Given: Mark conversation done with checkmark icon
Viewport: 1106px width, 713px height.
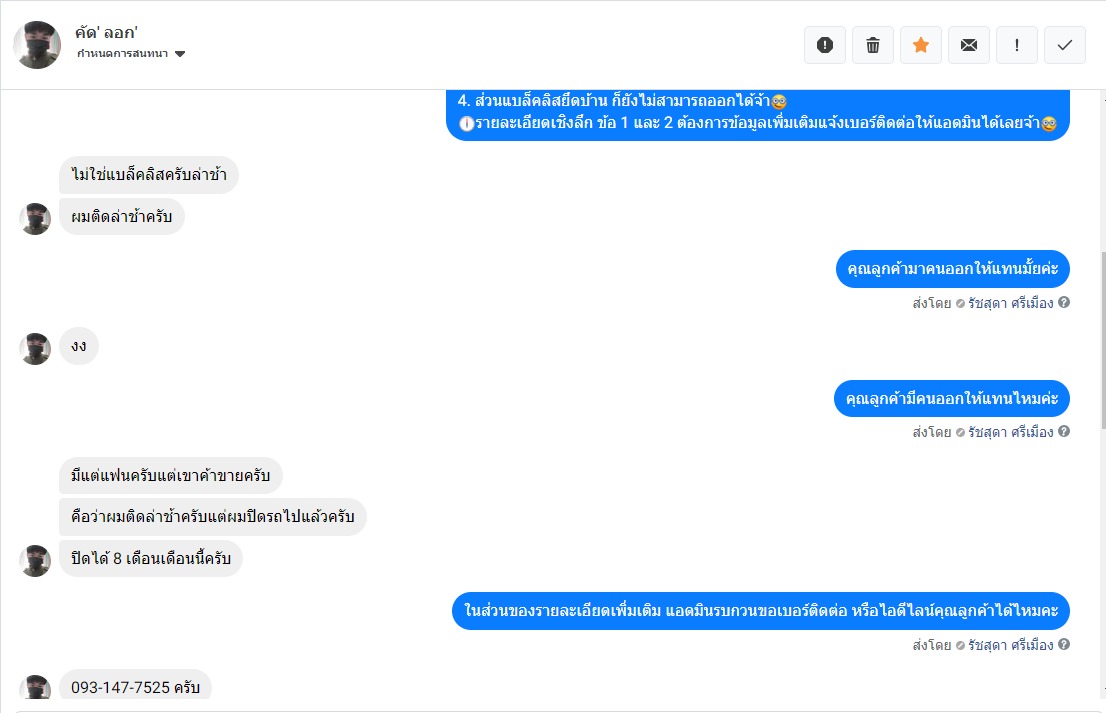Looking at the screenshot, I should point(1064,45).
